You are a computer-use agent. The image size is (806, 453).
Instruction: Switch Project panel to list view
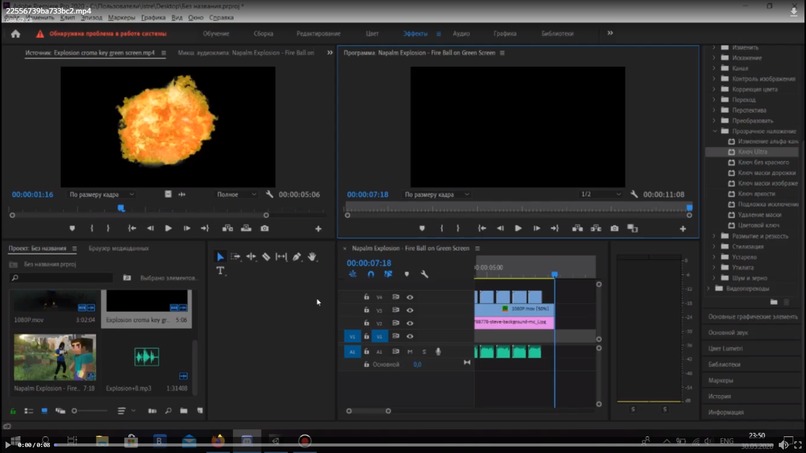tap(29, 411)
